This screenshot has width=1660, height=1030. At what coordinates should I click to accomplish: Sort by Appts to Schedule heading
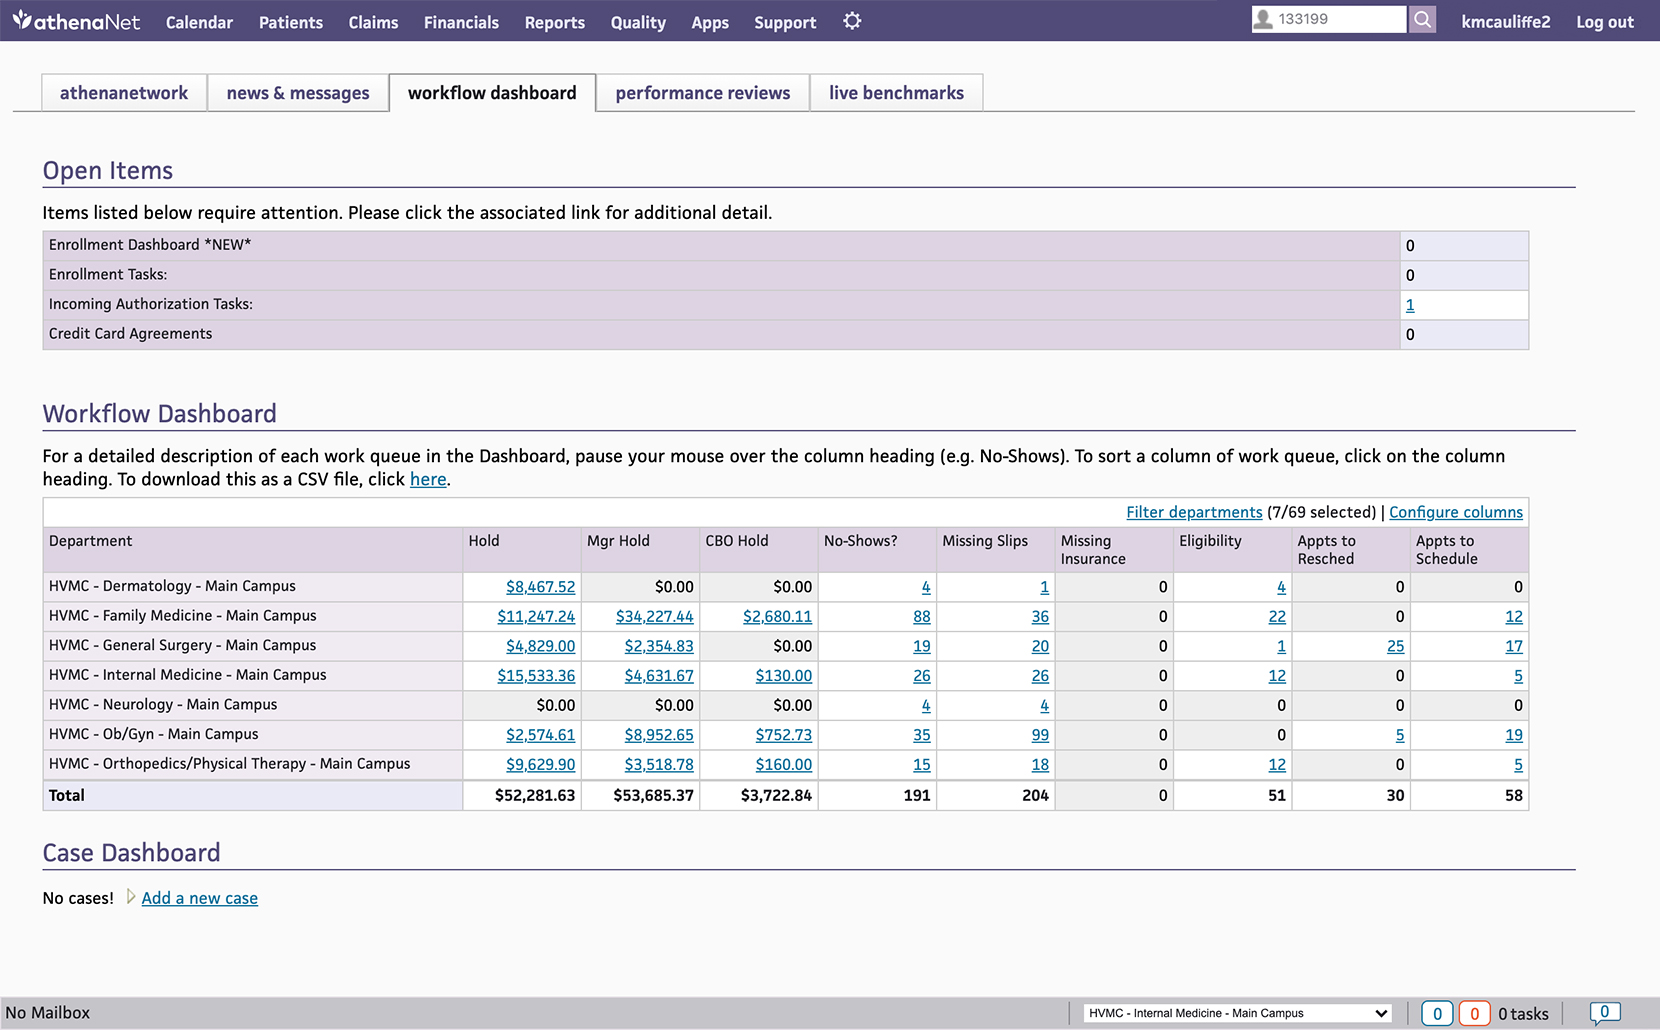coord(1447,550)
